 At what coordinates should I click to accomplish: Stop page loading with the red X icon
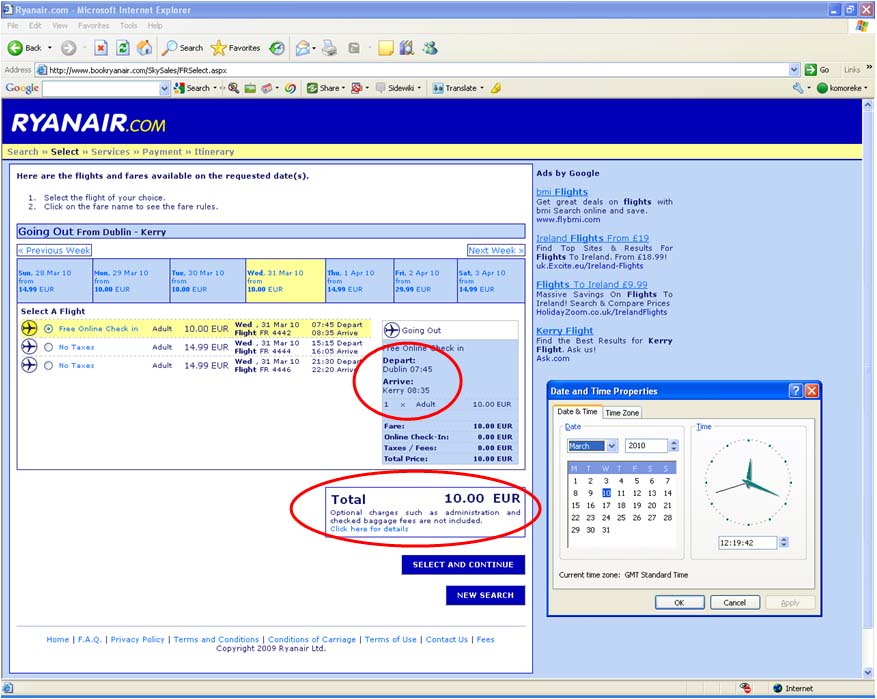pos(101,48)
